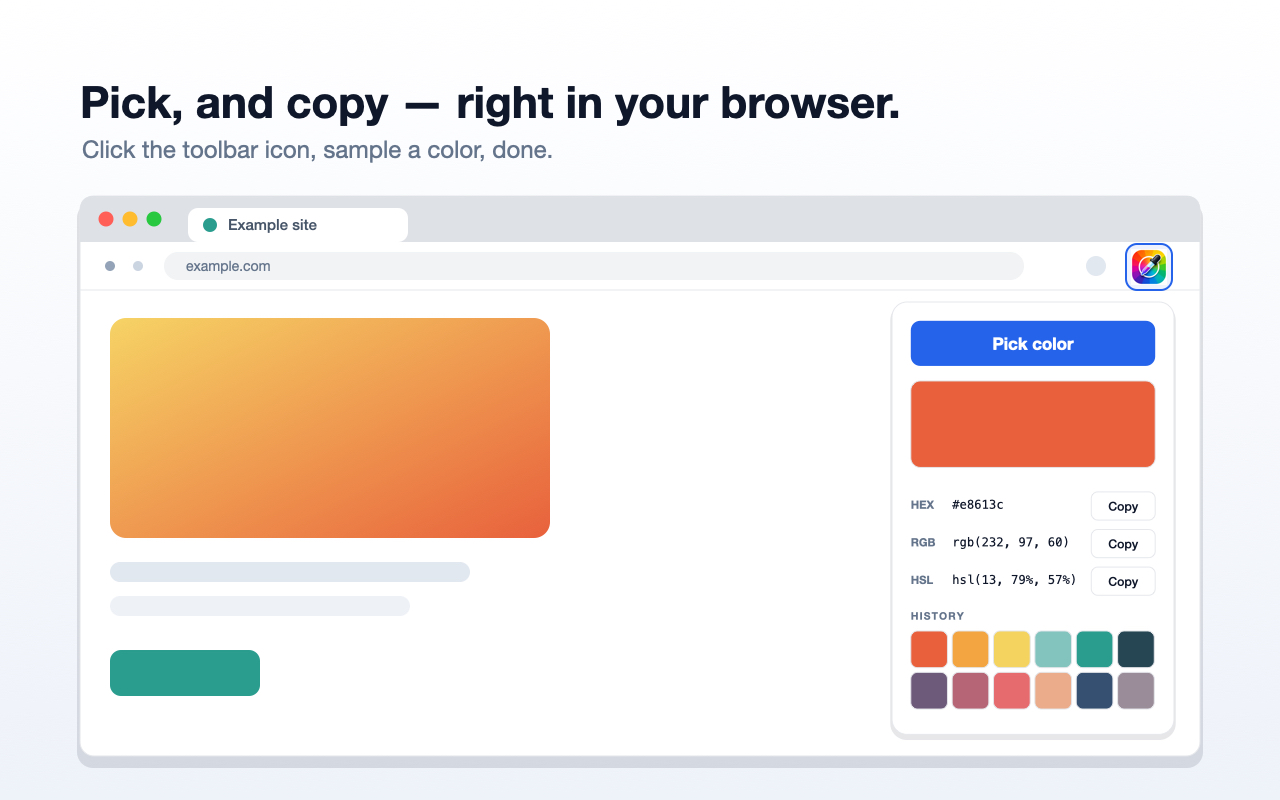
Task: Click the rgb(232, 97, 60) value text
Action: click(1011, 542)
